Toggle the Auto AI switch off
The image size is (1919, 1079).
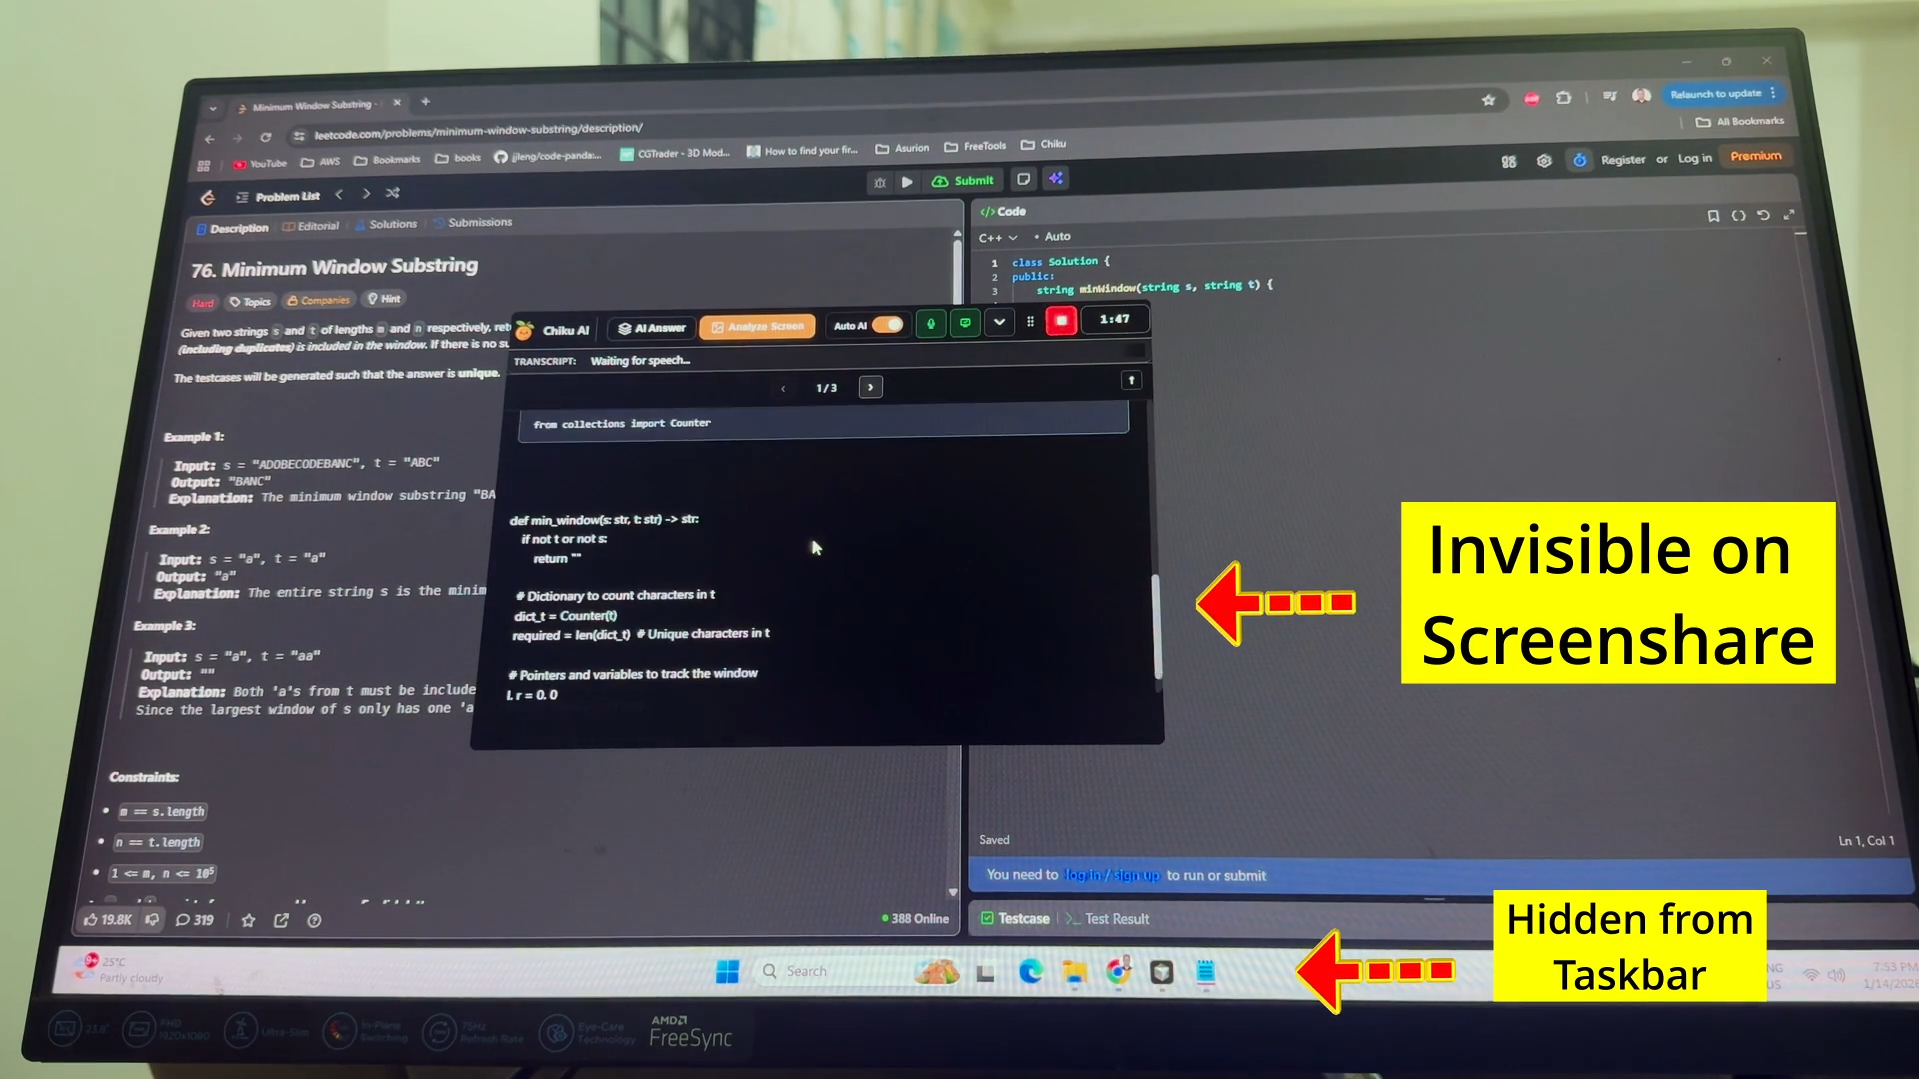click(x=887, y=324)
